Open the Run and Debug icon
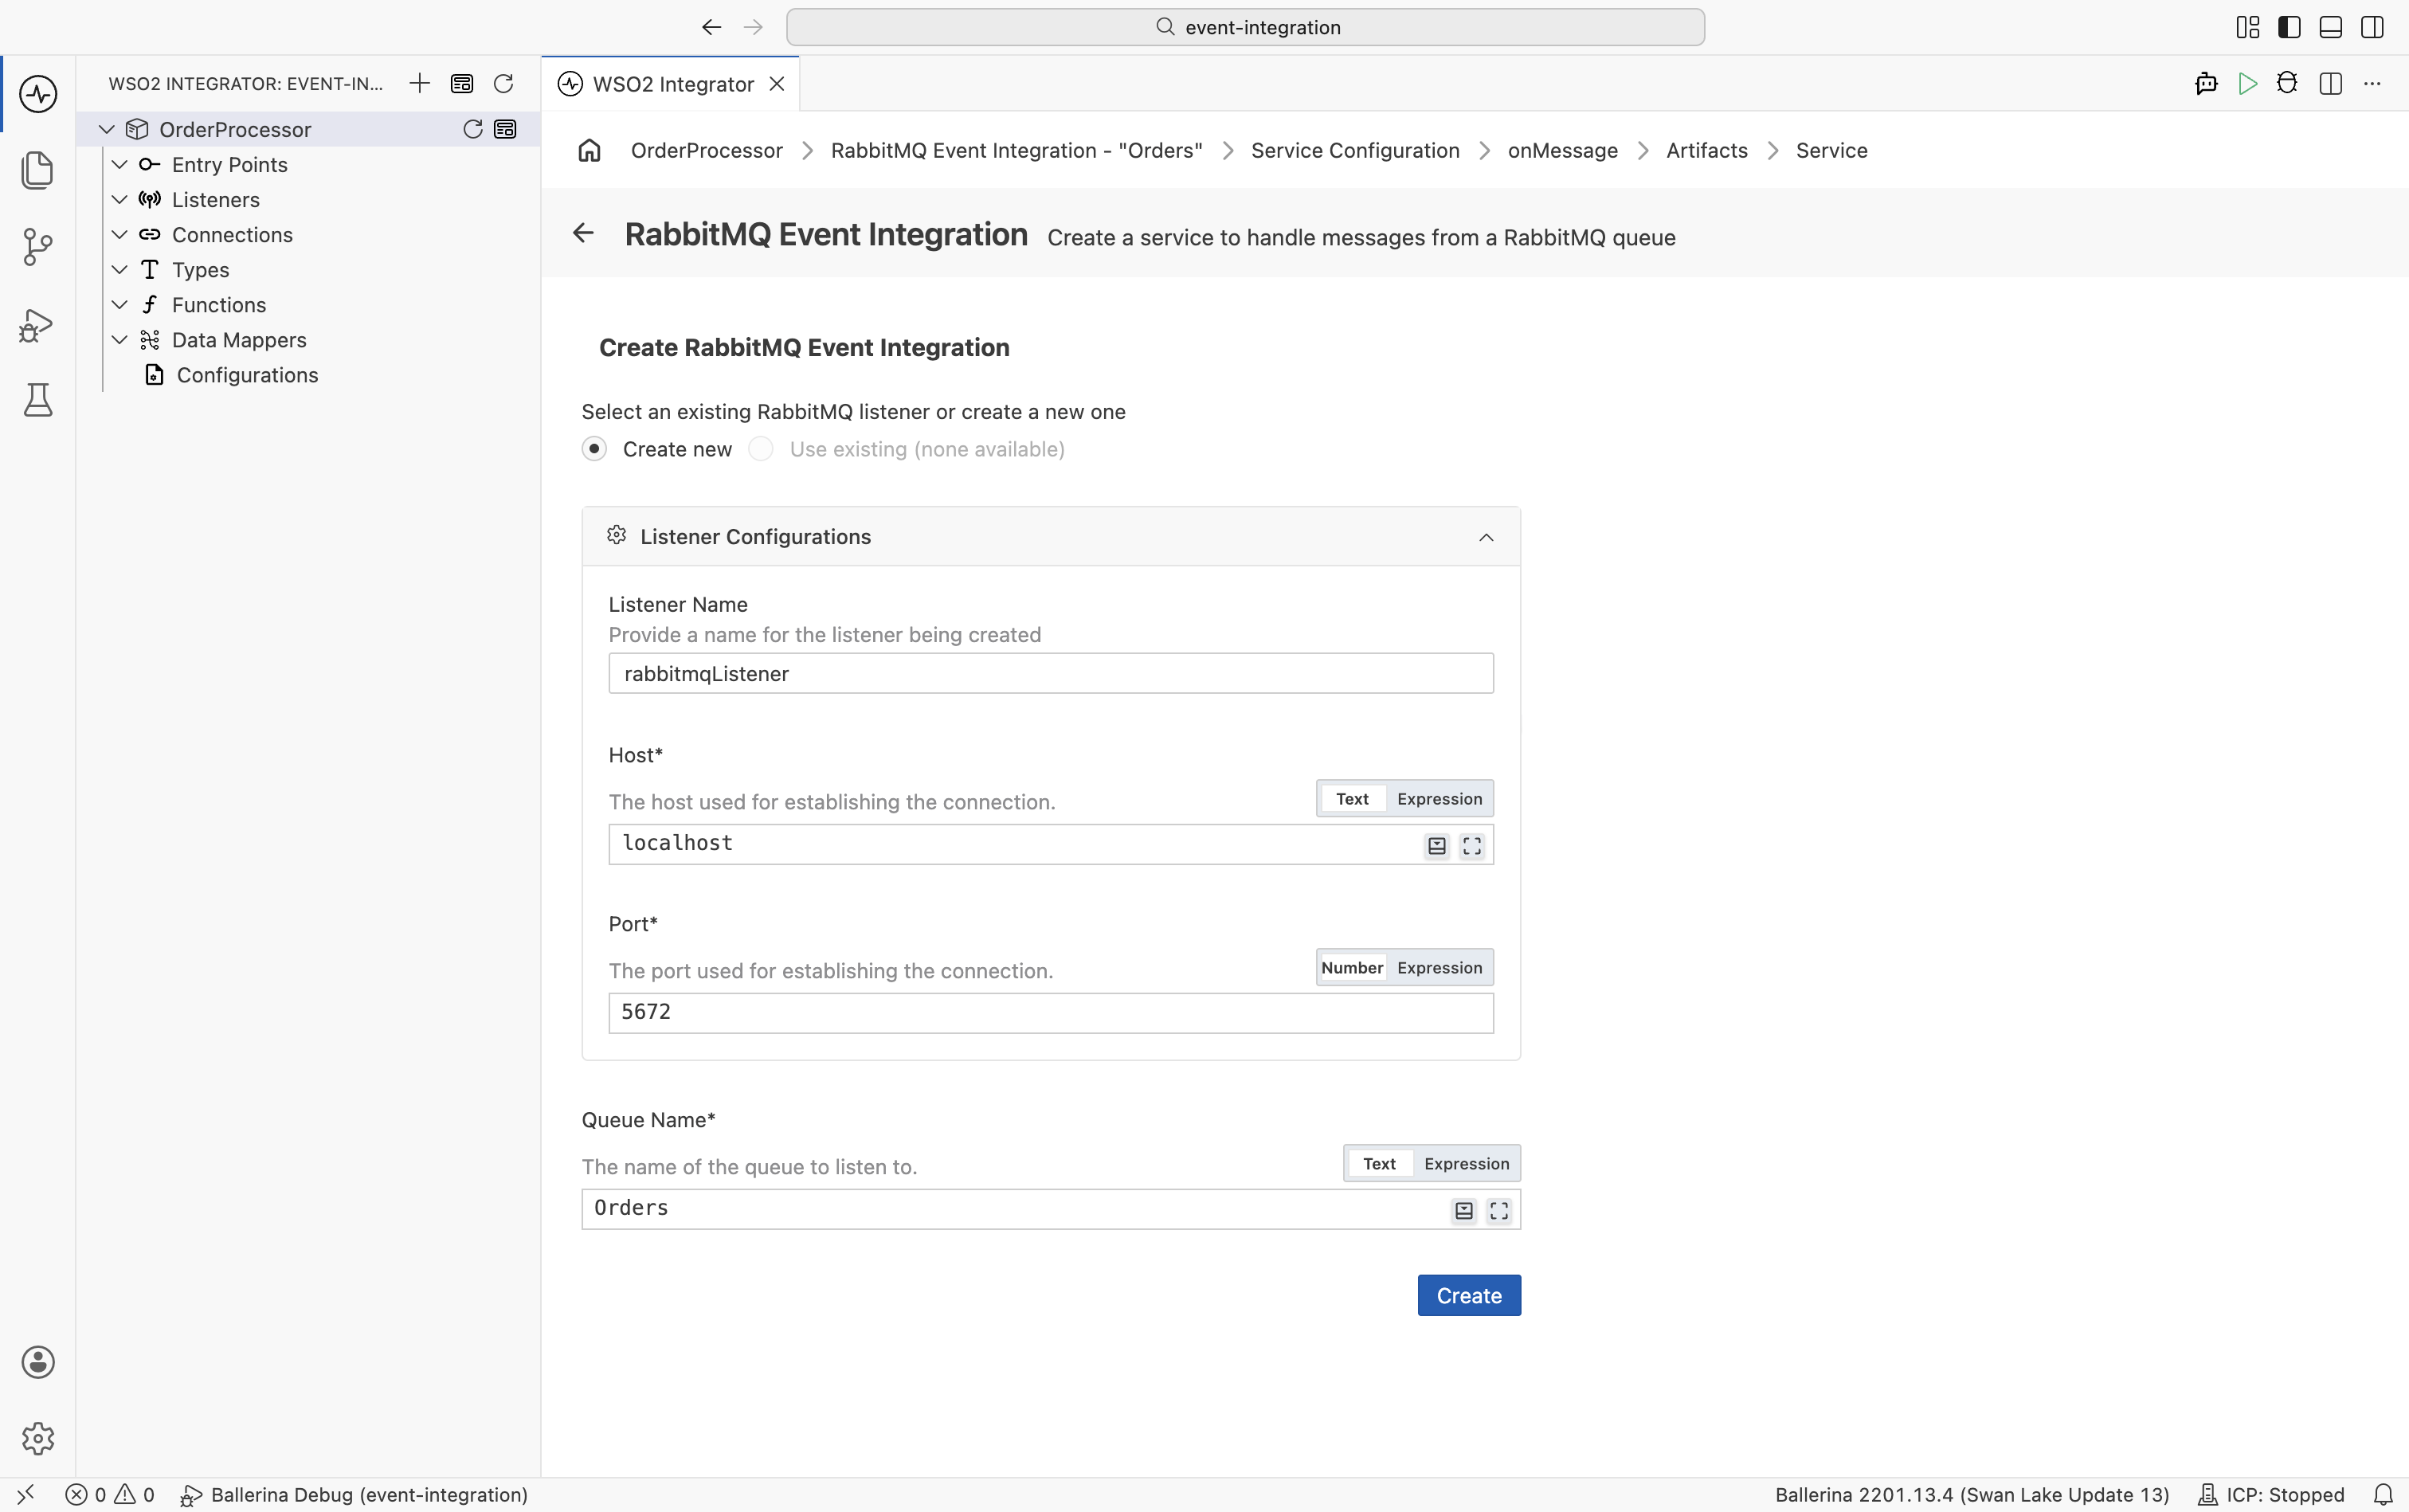This screenshot has width=2409, height=1512. (38, 324)
